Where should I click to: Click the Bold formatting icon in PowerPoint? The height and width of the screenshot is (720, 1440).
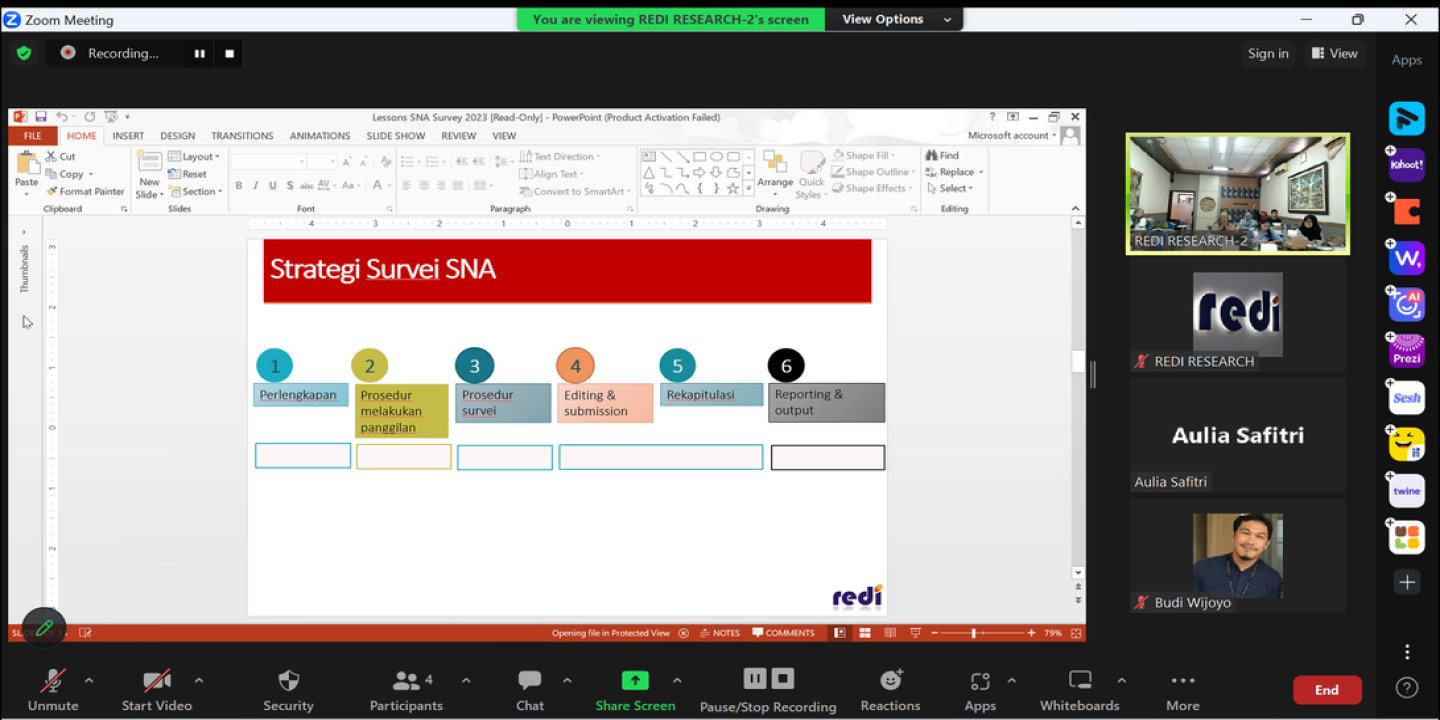tap(239, 185)
